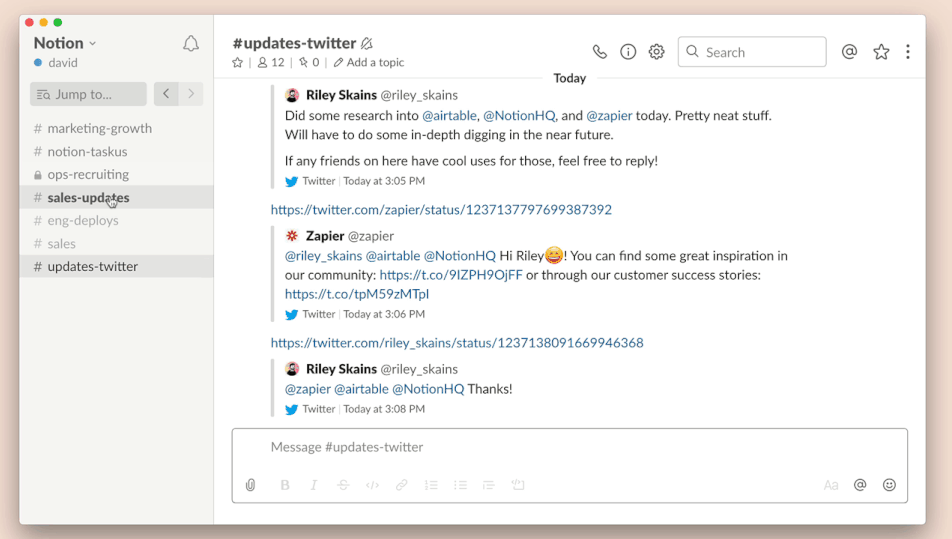Click into the Search field
The height and width of the screenshot is (539, 952).
click(x=752, y=52)
